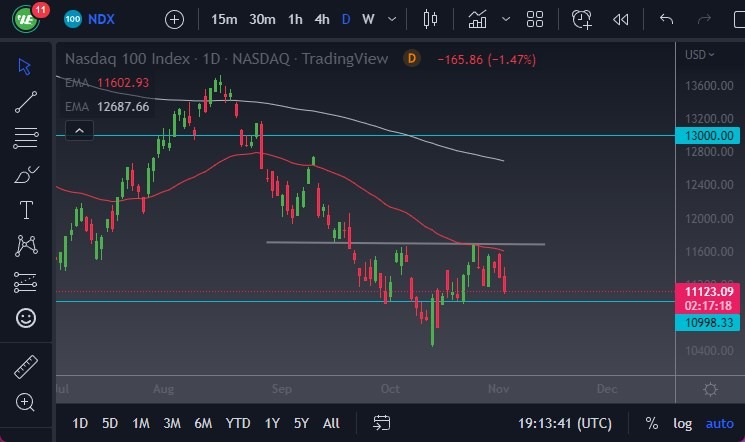Set date range to All
Image resolution: width=745 pixels, height=442 pixels.
coord(331,423)
